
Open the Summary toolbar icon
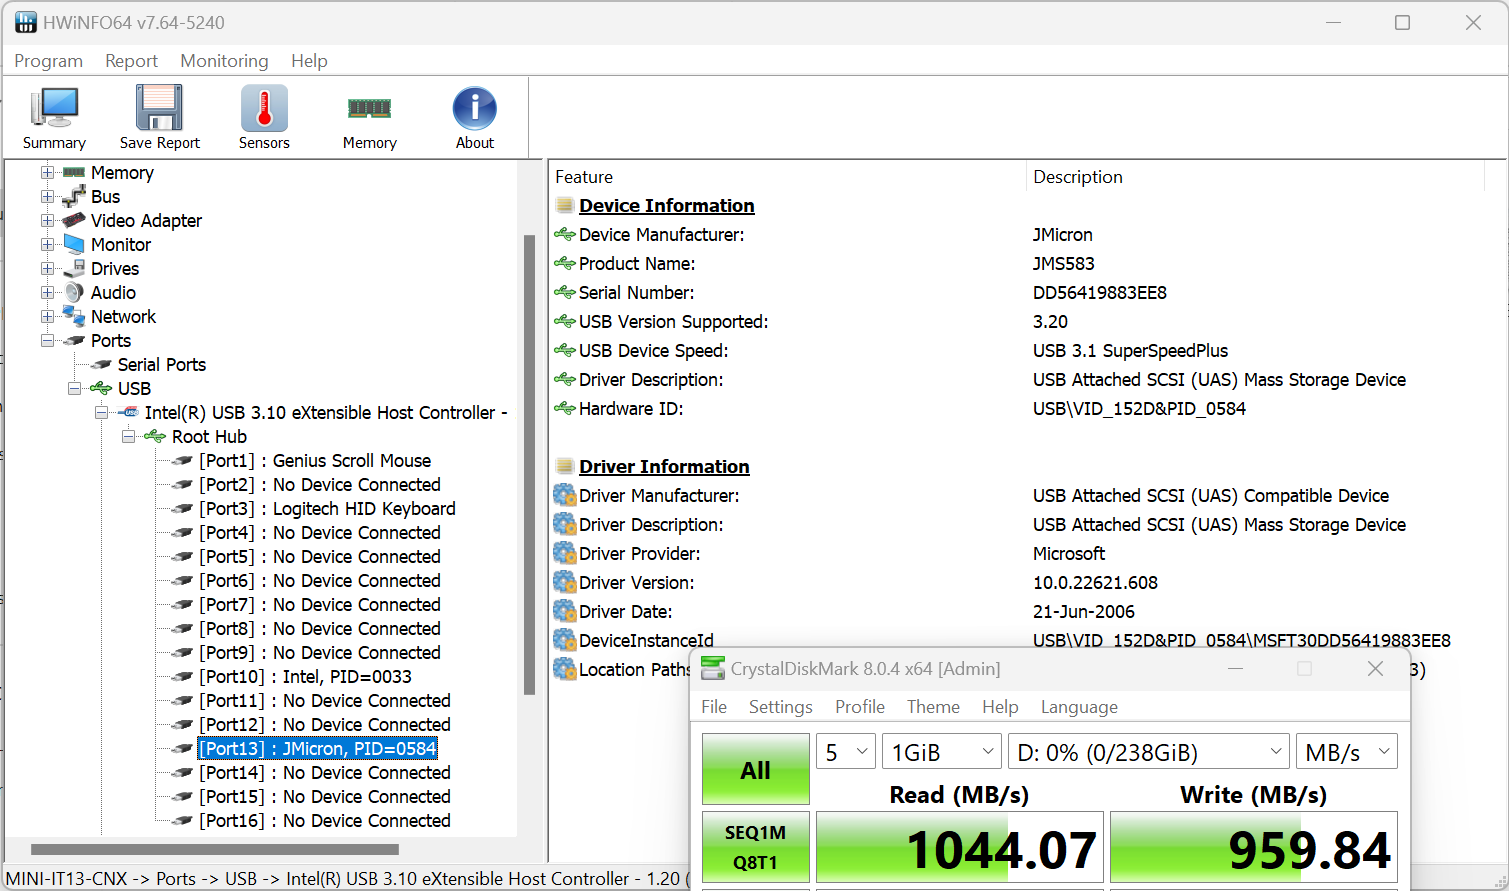(x=54, y=108)
